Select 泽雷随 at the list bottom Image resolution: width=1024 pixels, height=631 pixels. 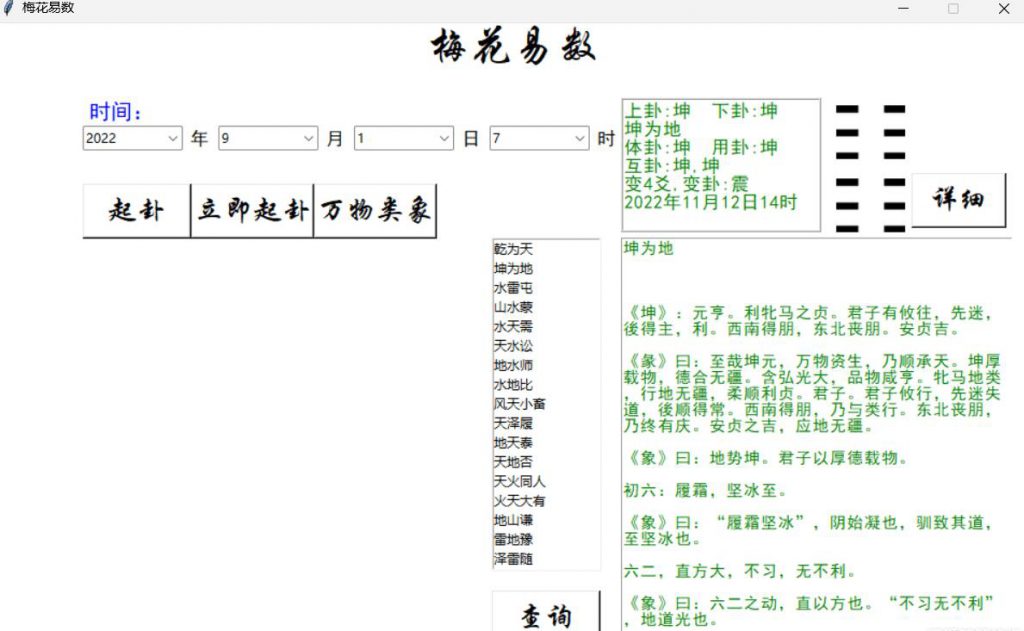[x=514, y=559]
